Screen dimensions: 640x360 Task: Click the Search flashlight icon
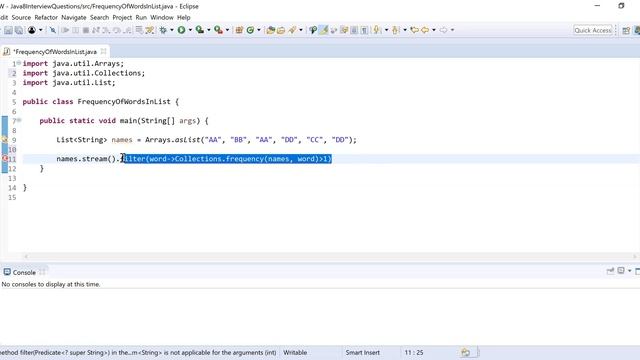(292, 30)
